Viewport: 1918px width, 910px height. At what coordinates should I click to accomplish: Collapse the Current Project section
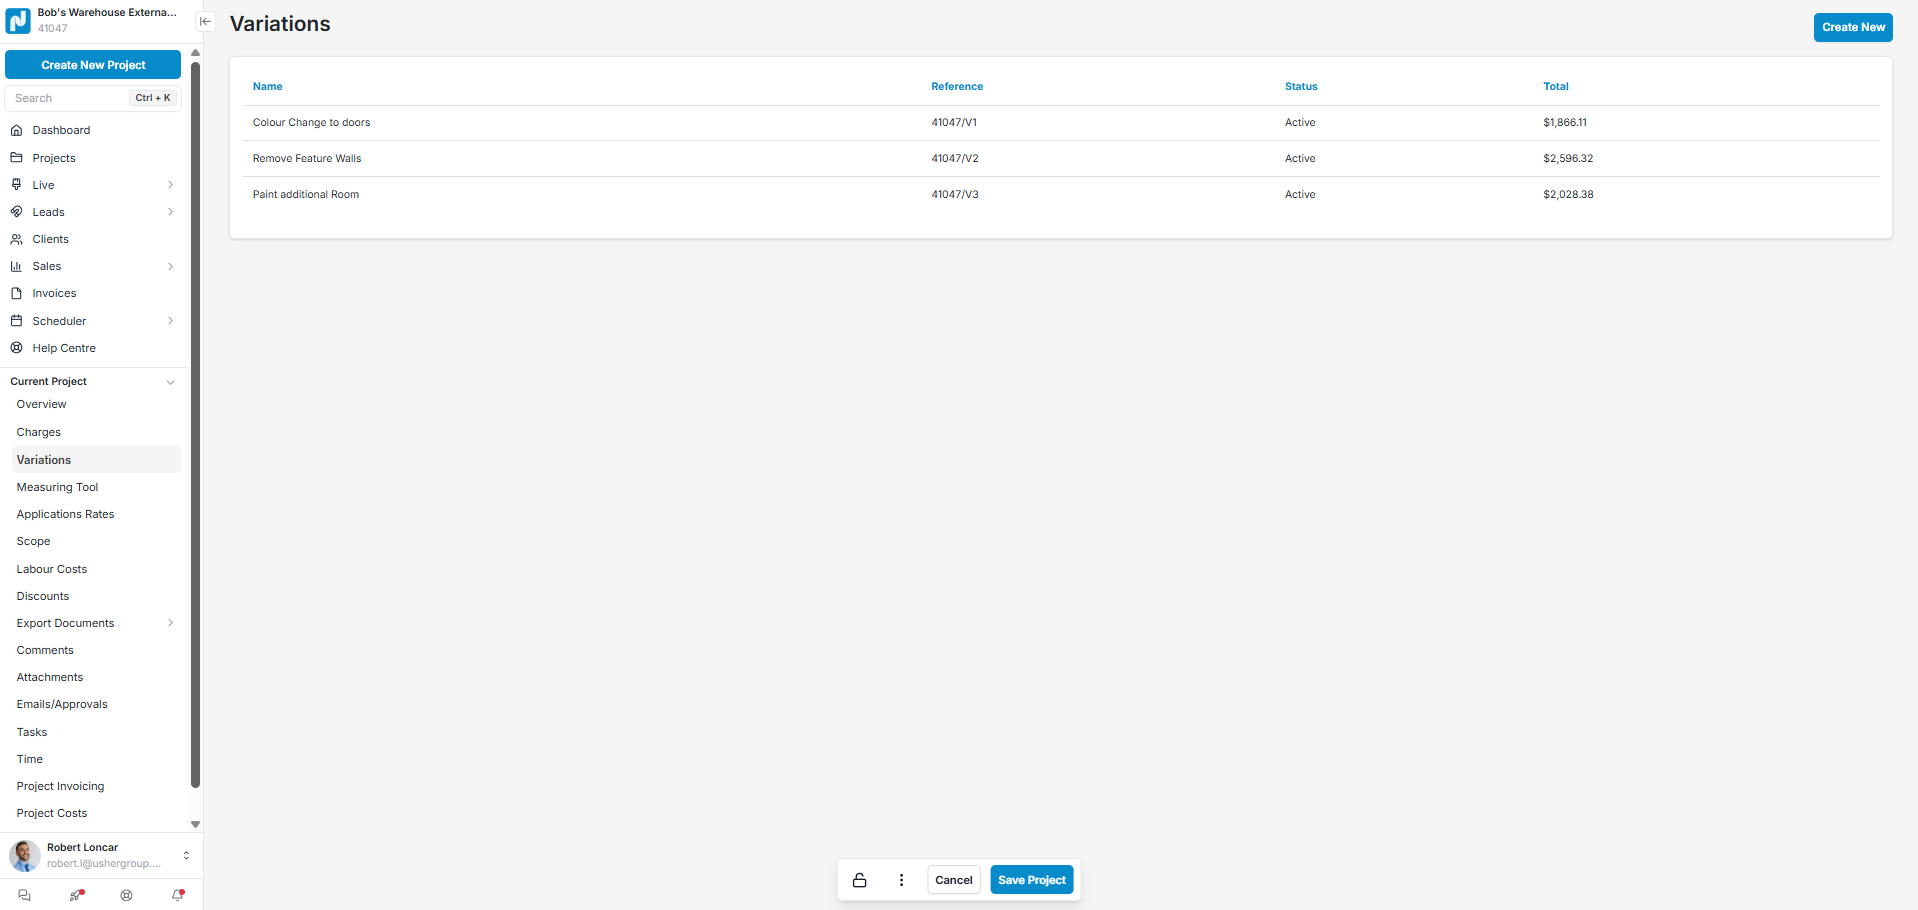170,382
